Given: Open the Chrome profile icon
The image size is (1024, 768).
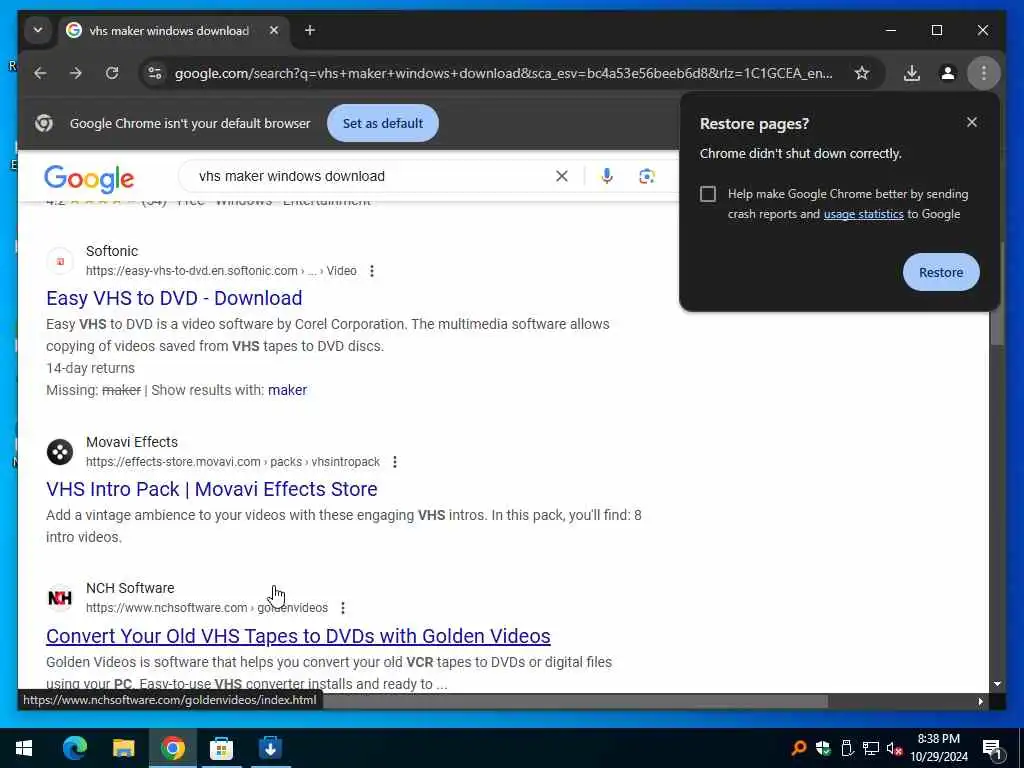Looking at the screenshot, I should tap(948, 73).
